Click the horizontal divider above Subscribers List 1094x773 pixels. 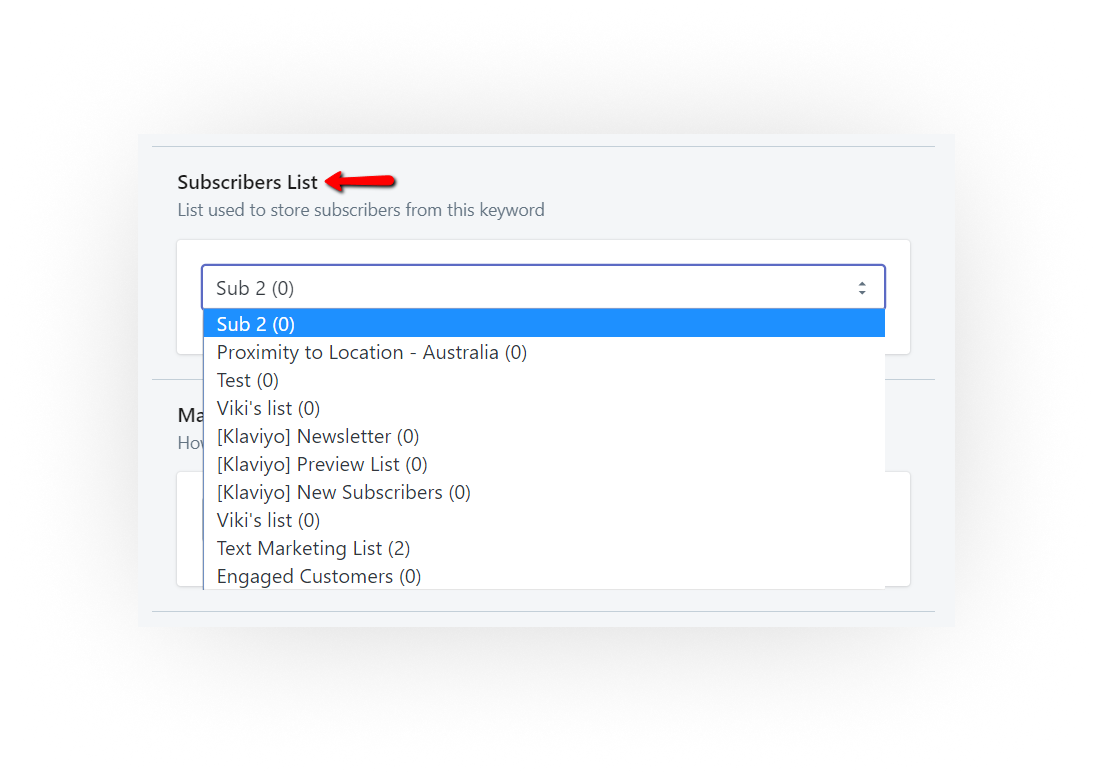[x=544, y=147]
